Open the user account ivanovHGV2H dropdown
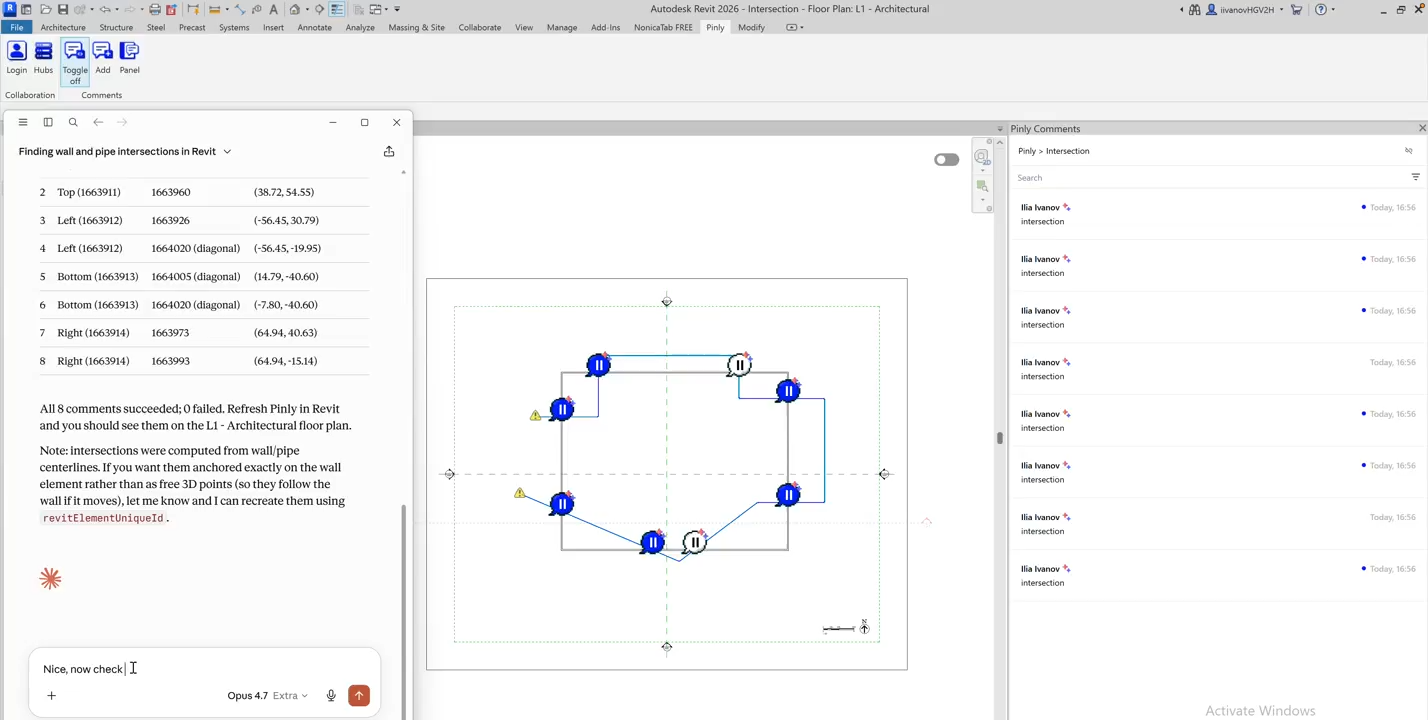The image size is (1428, 720). 1245,10
